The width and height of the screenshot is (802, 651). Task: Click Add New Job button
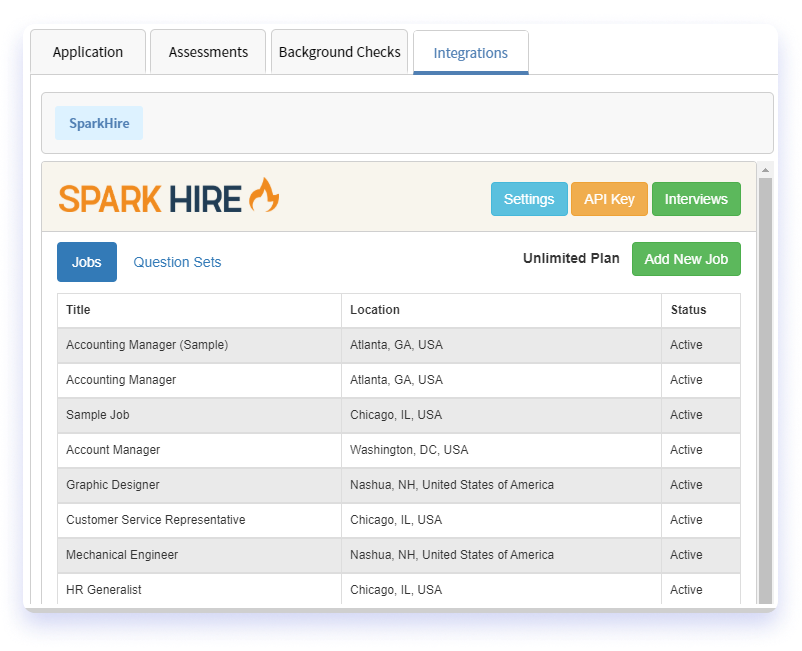[x=686, y=259]
